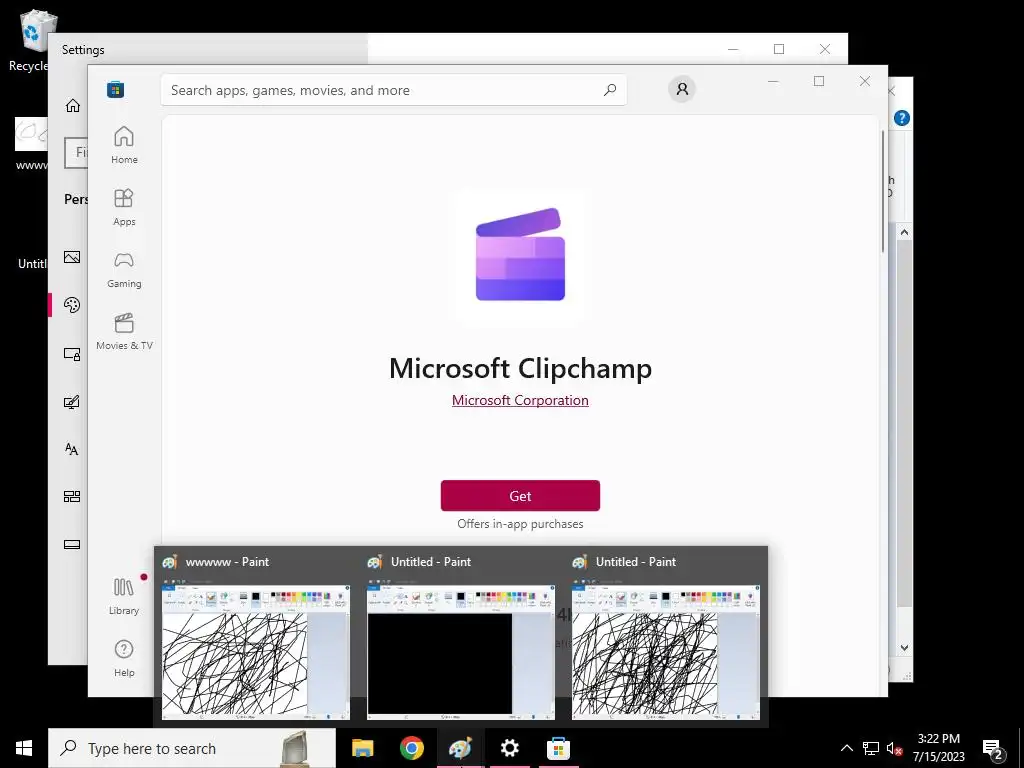Show hidden system tray icons

tap(846, 748)
